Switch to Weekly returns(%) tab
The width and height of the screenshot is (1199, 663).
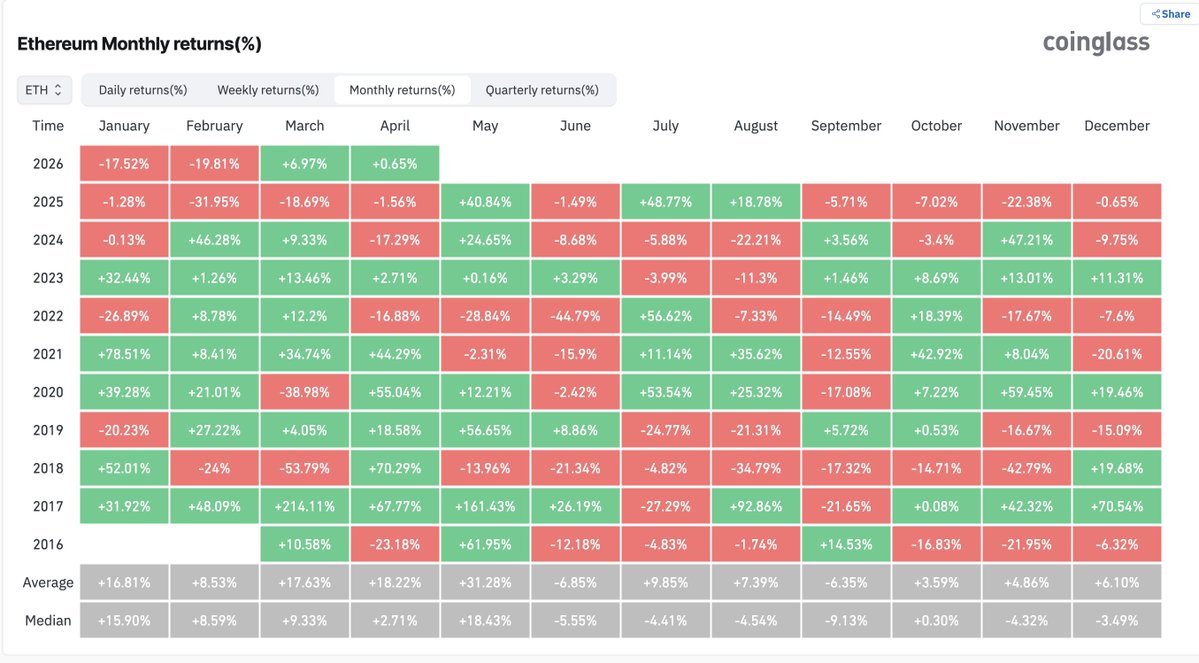[x=268, y=90]
